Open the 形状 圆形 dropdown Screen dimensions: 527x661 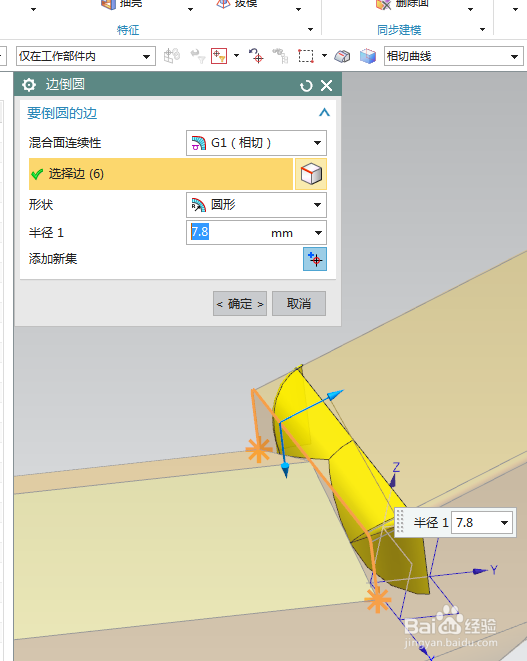click(x=256, y=205)
